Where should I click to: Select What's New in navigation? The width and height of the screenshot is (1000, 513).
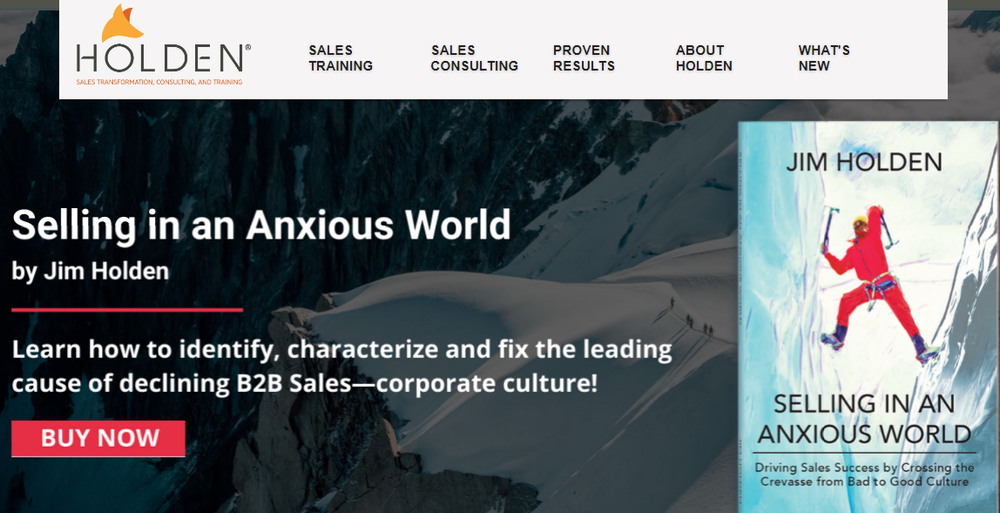pos(824,58)
